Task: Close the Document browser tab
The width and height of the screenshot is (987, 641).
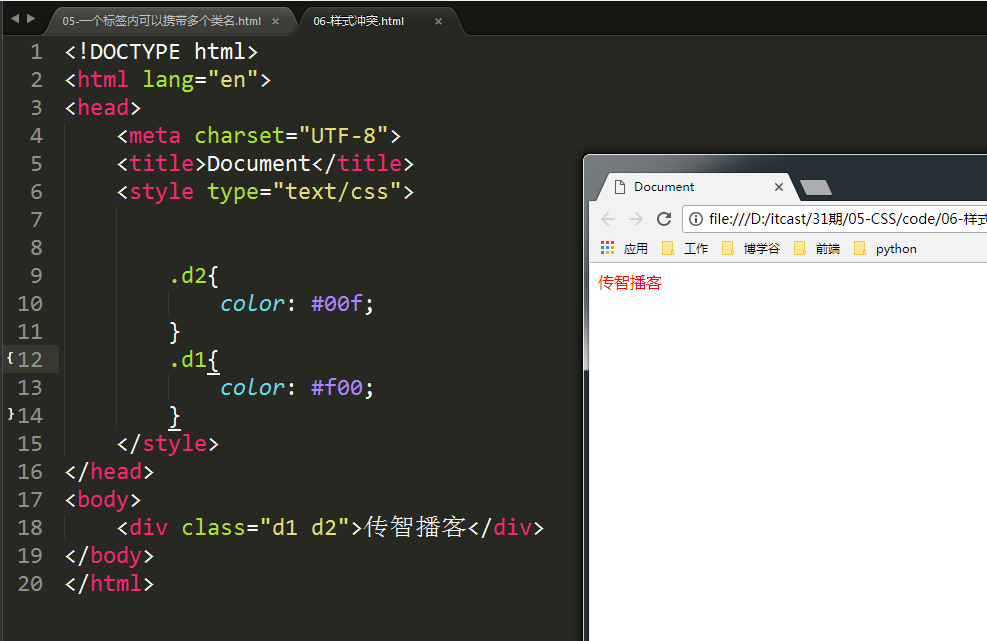Action: (x=779, y=187)
